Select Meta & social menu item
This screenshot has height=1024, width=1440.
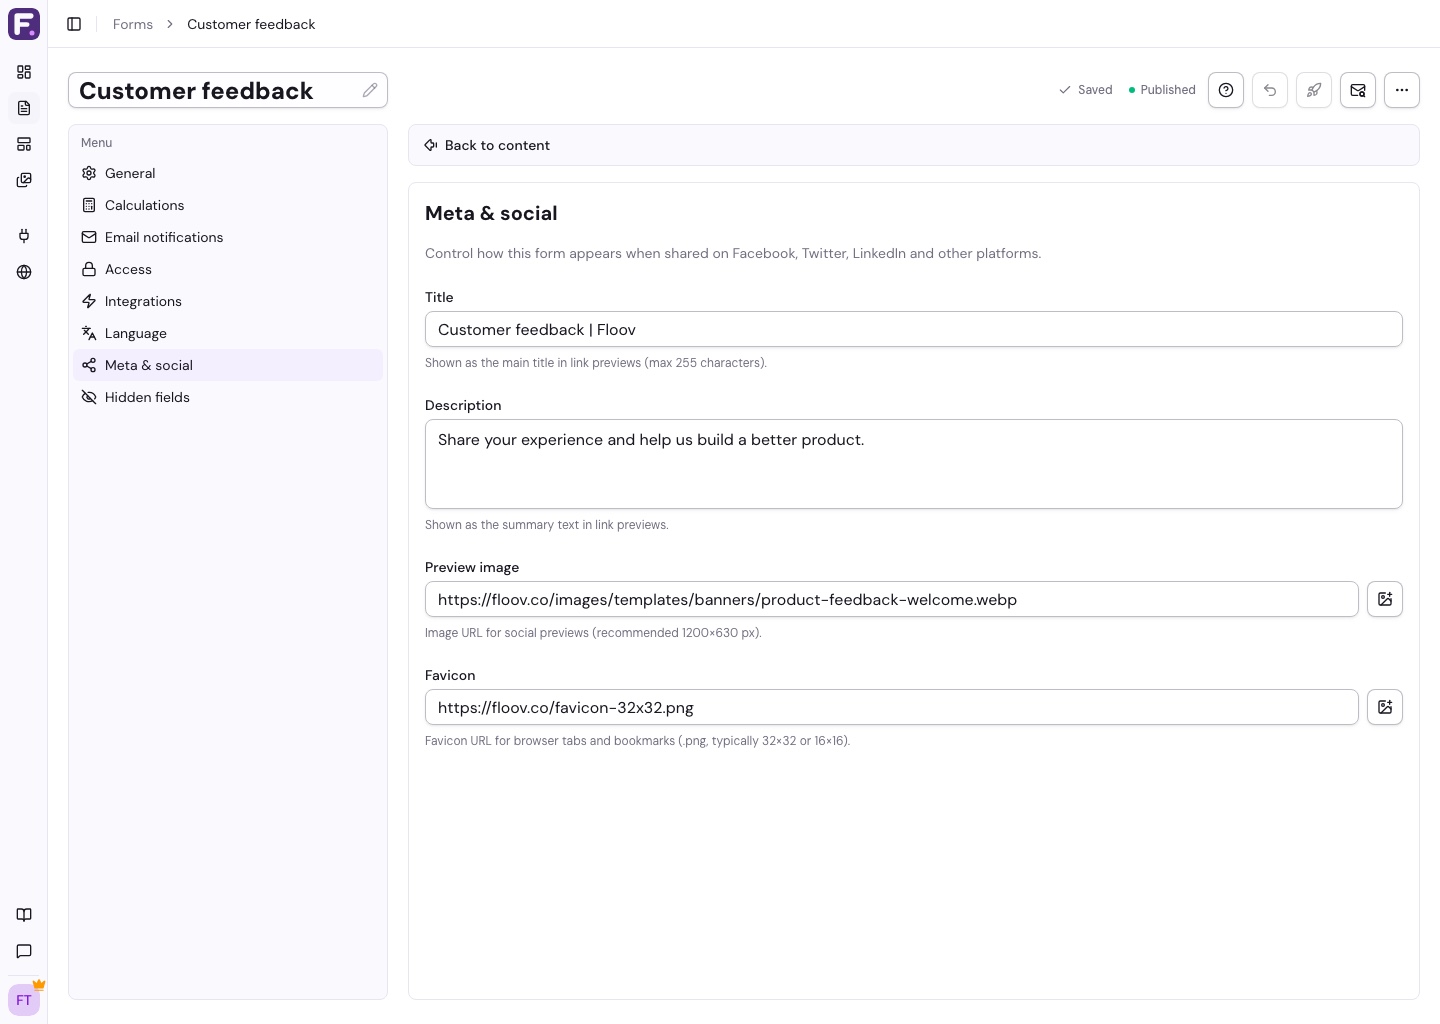pyautogui.click(x=228, y=365)
